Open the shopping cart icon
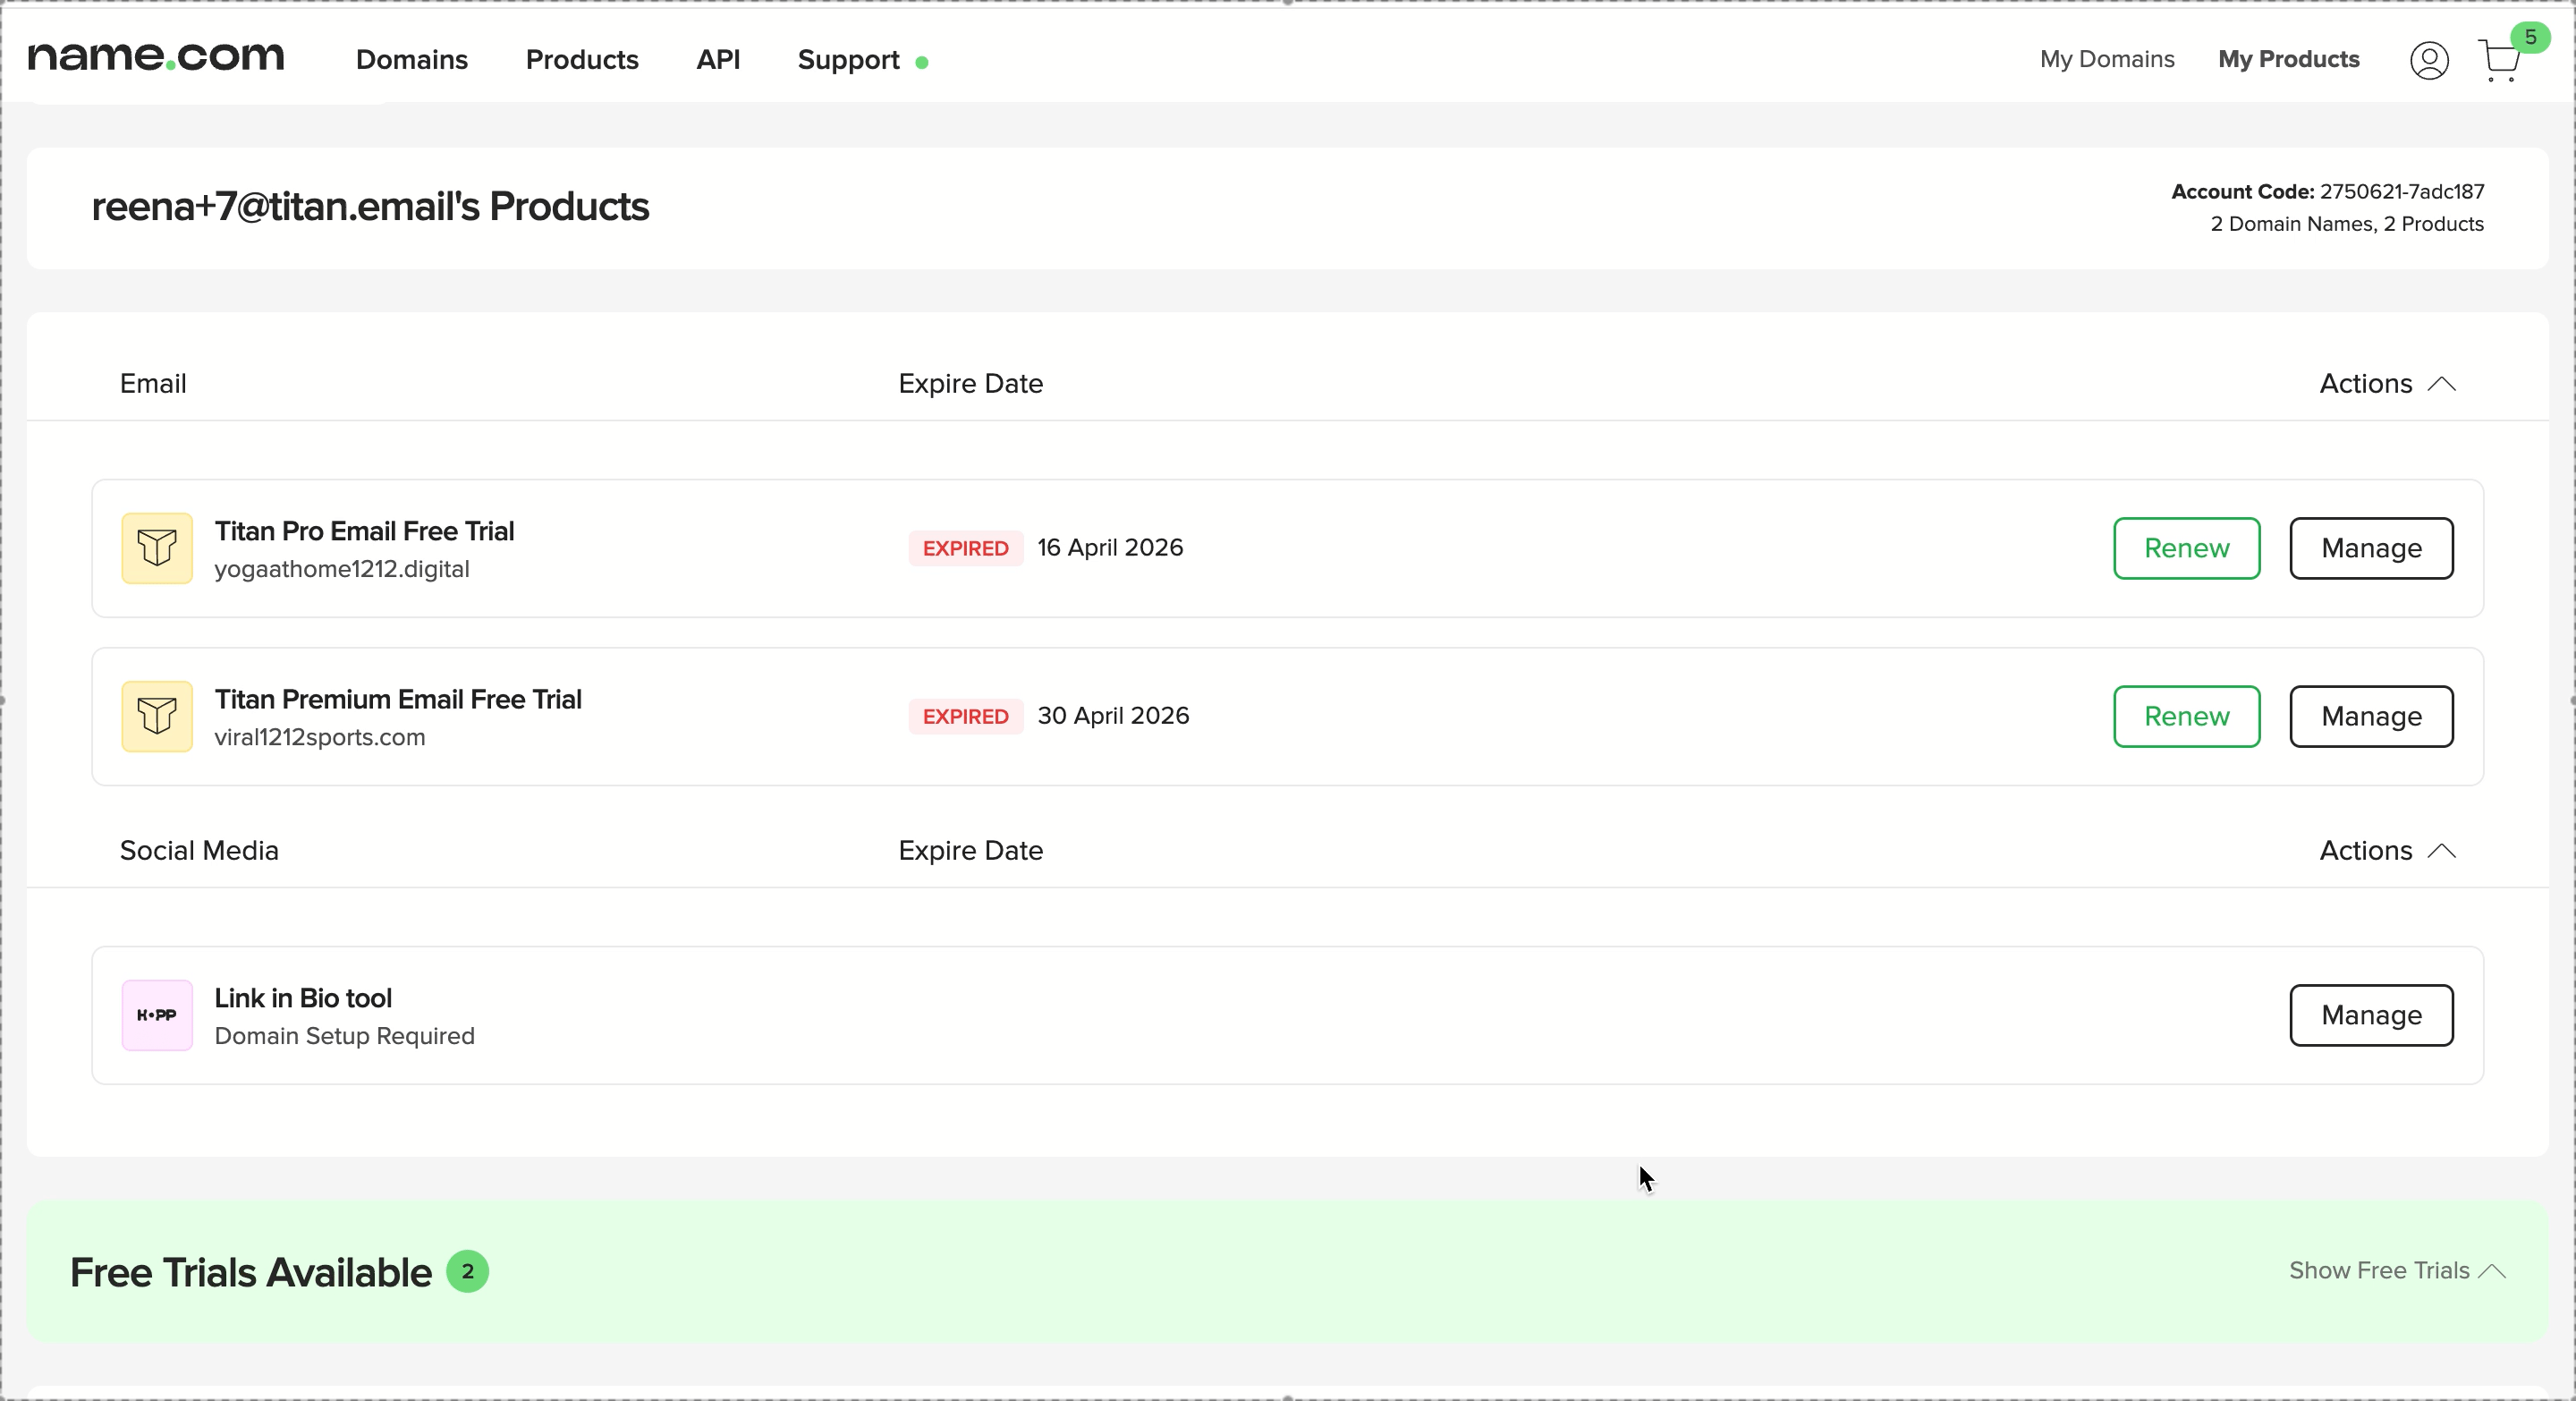 [x=2501, y=61]
